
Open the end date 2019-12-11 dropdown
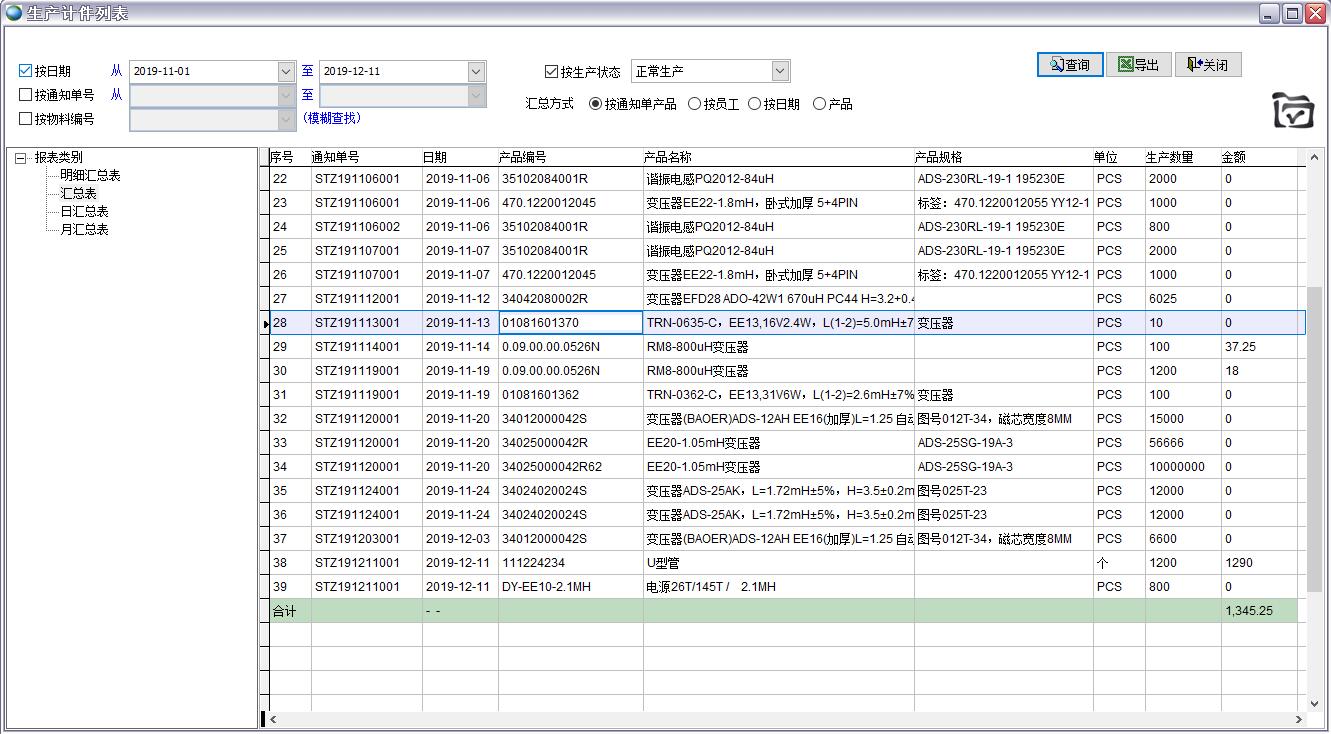[x=476, y=71]
